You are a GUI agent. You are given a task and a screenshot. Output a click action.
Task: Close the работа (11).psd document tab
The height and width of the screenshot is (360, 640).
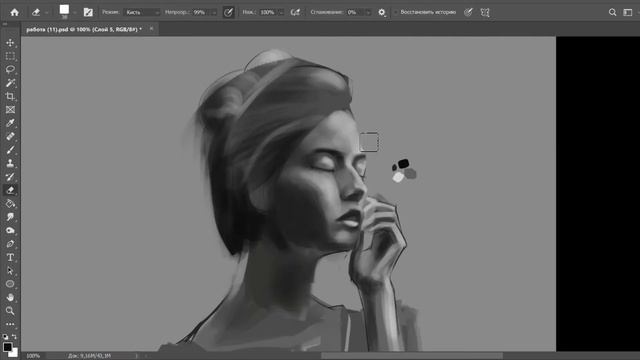click(151, 29)
